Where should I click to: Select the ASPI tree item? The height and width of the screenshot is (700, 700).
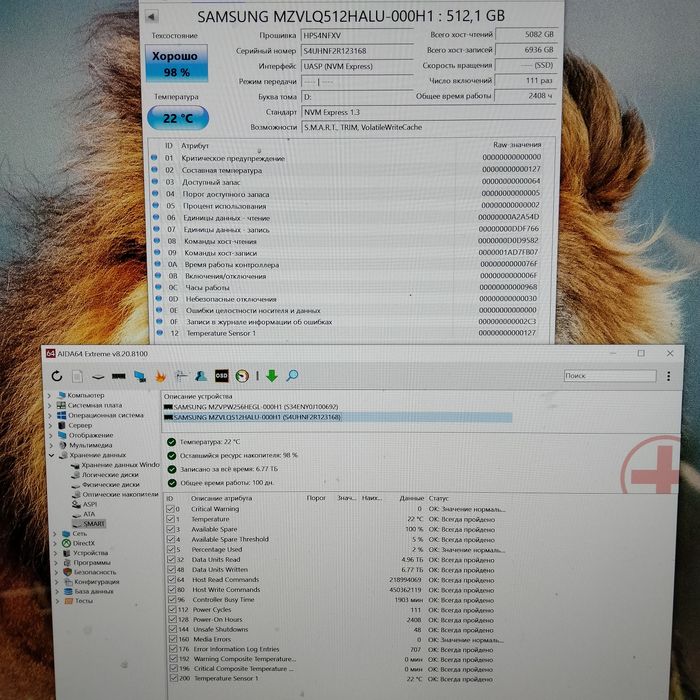pyautogui.click(x=90, y=504)
